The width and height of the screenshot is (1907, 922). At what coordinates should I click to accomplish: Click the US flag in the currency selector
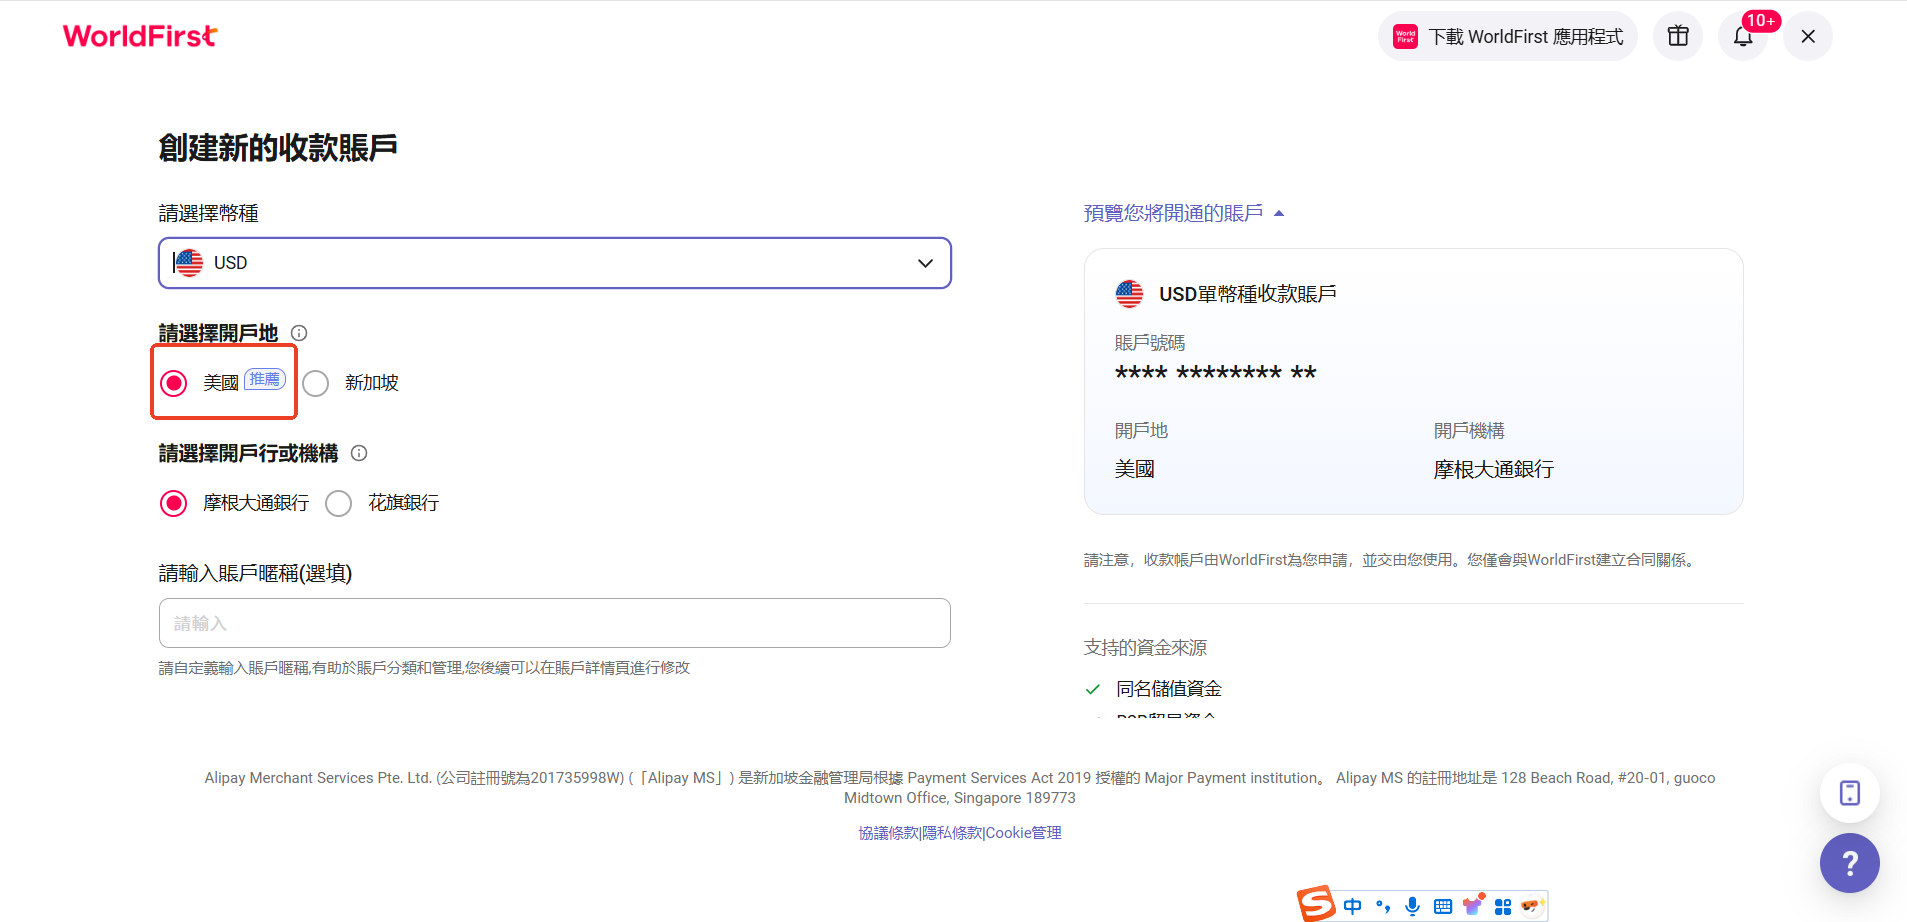point(188,263)
